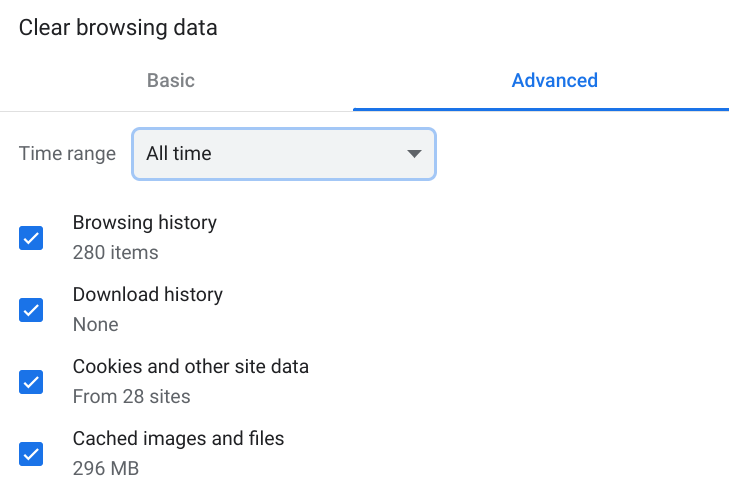This screenshot has width=729, height=490.
Task: Untick the Cached images and files checkbox
Action: (31, 454)
